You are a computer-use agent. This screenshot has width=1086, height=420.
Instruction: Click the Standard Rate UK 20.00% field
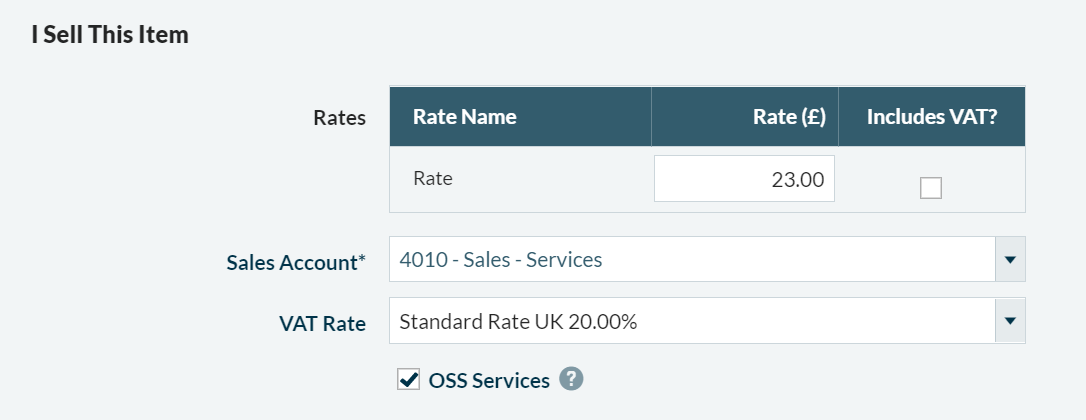(692, 322)
